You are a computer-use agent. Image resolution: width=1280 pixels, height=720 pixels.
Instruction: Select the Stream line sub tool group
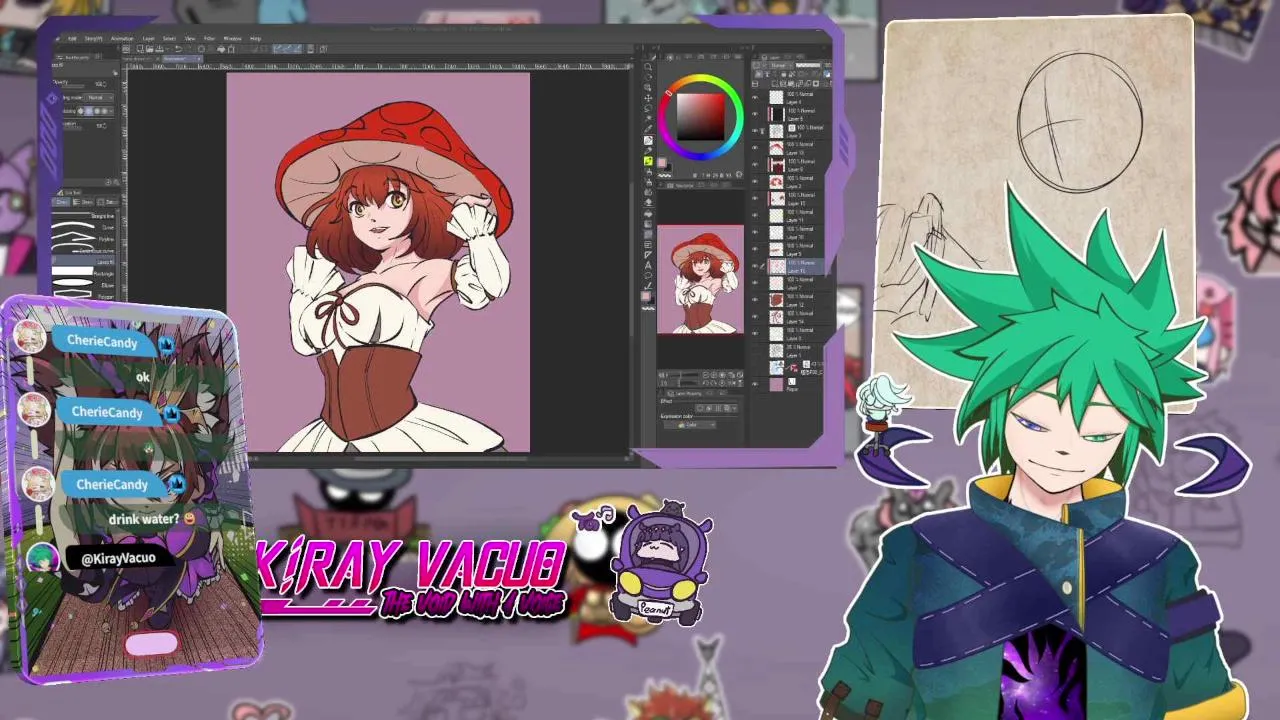[x=83, y=202]
